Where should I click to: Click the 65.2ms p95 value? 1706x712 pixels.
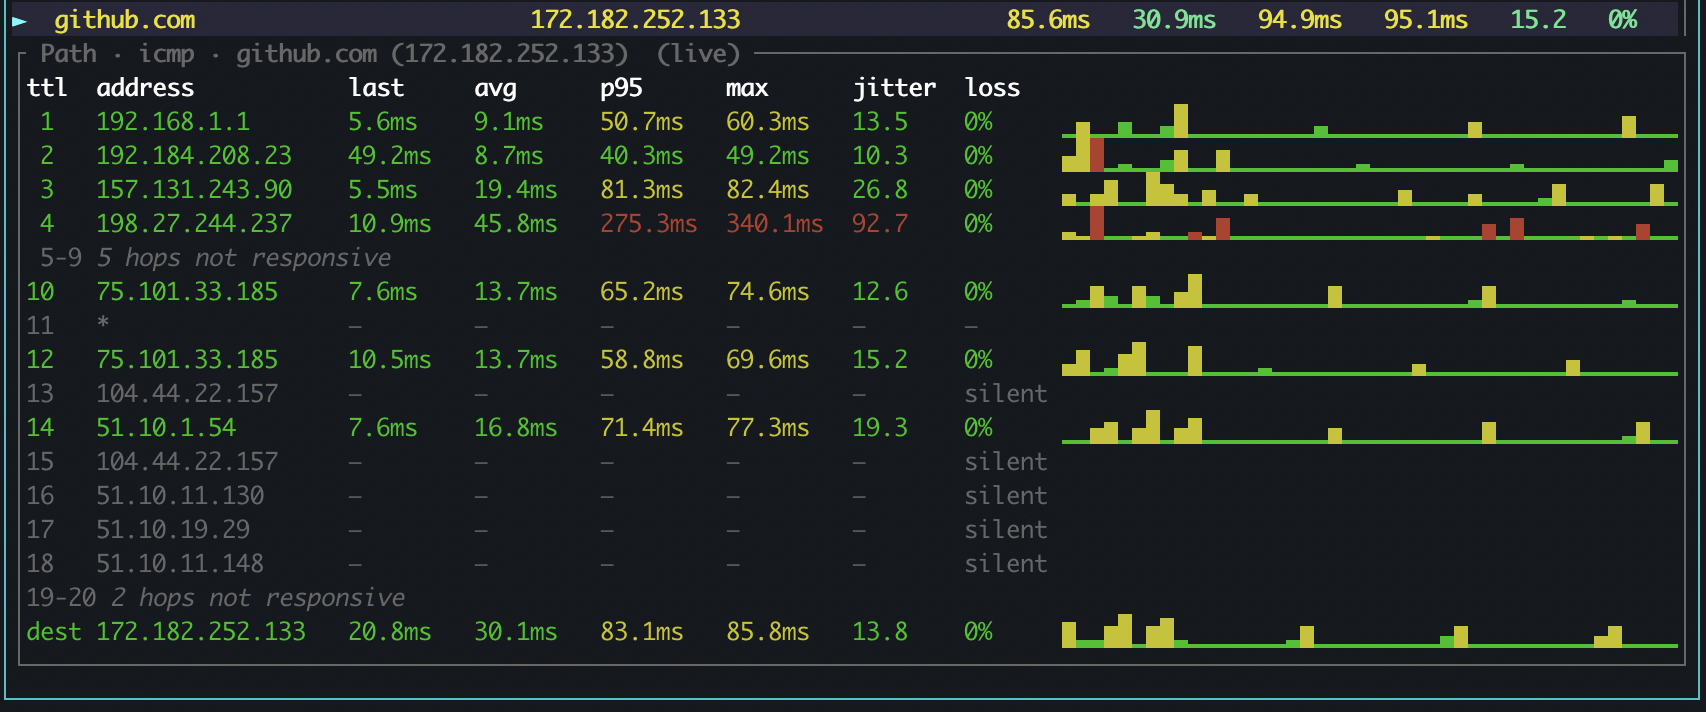[x=641, y=292]
